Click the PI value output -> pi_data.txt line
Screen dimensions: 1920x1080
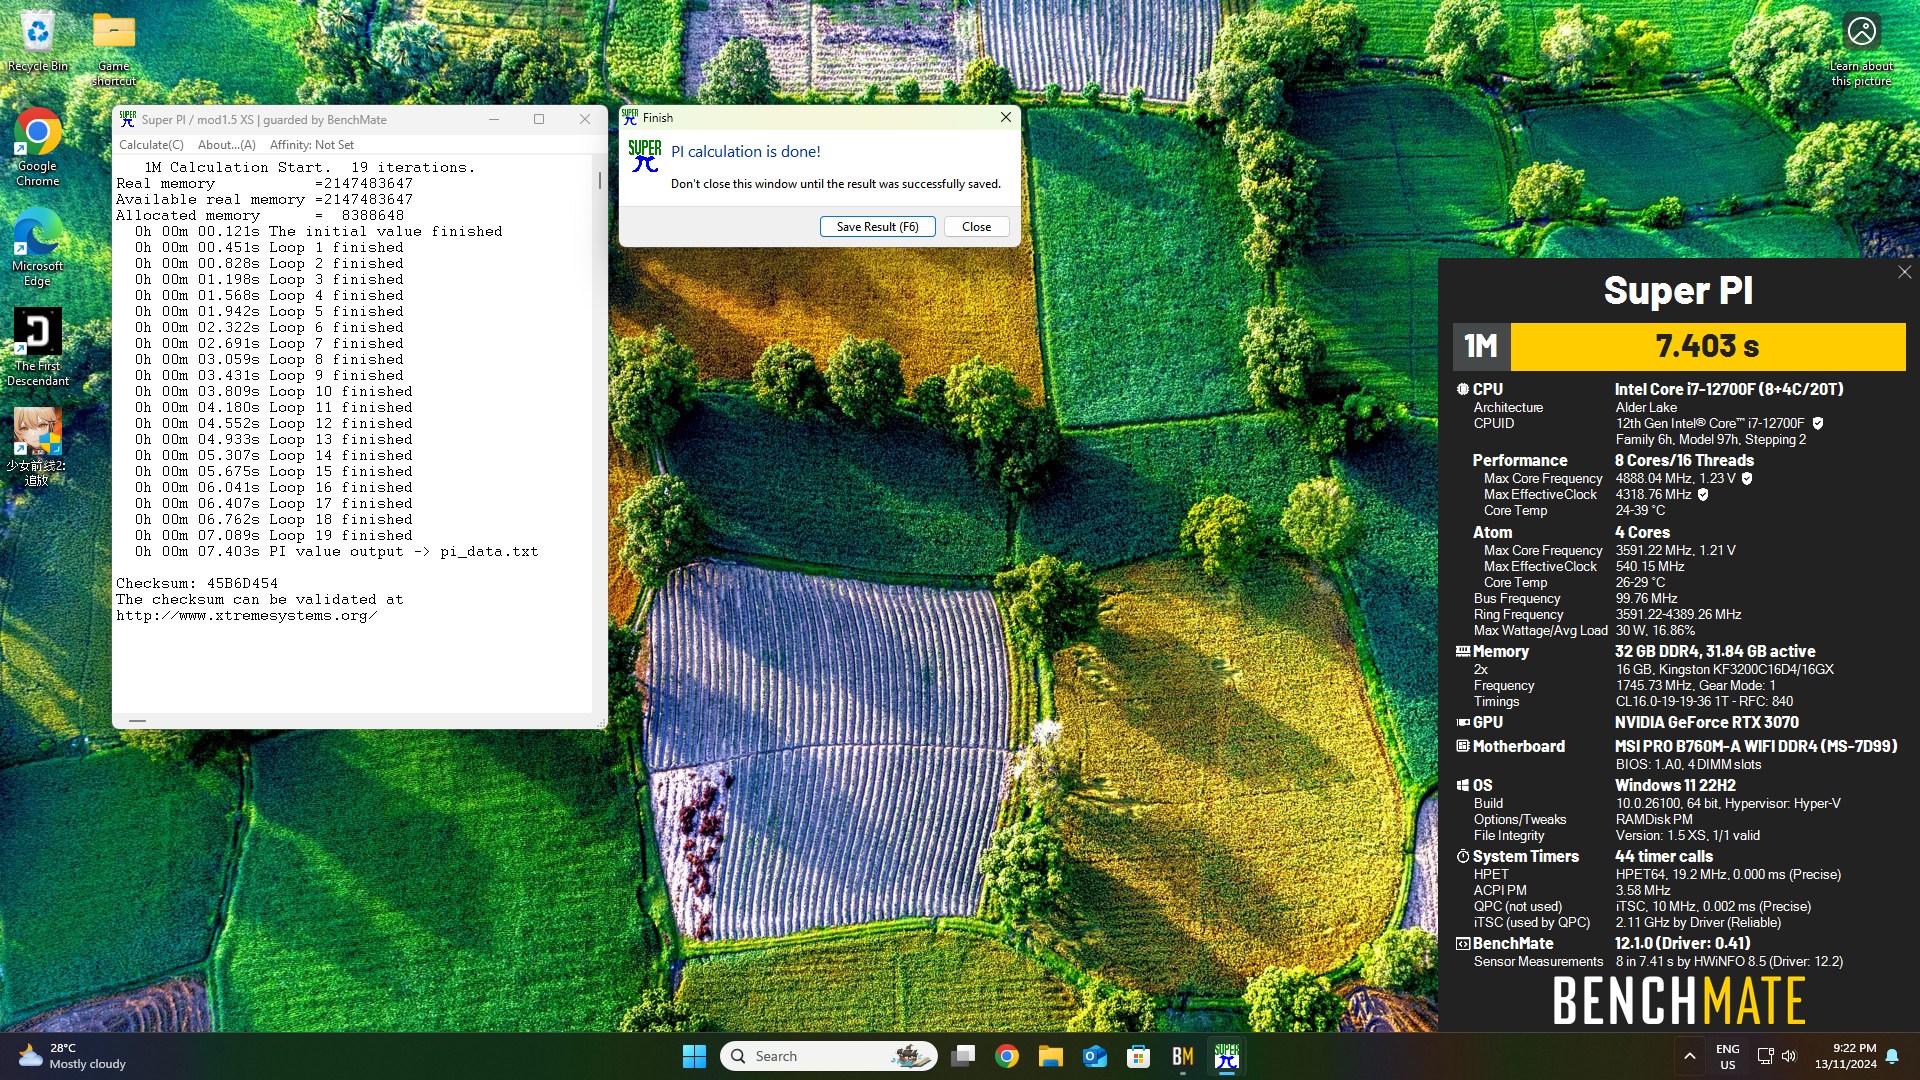point(336,551)
